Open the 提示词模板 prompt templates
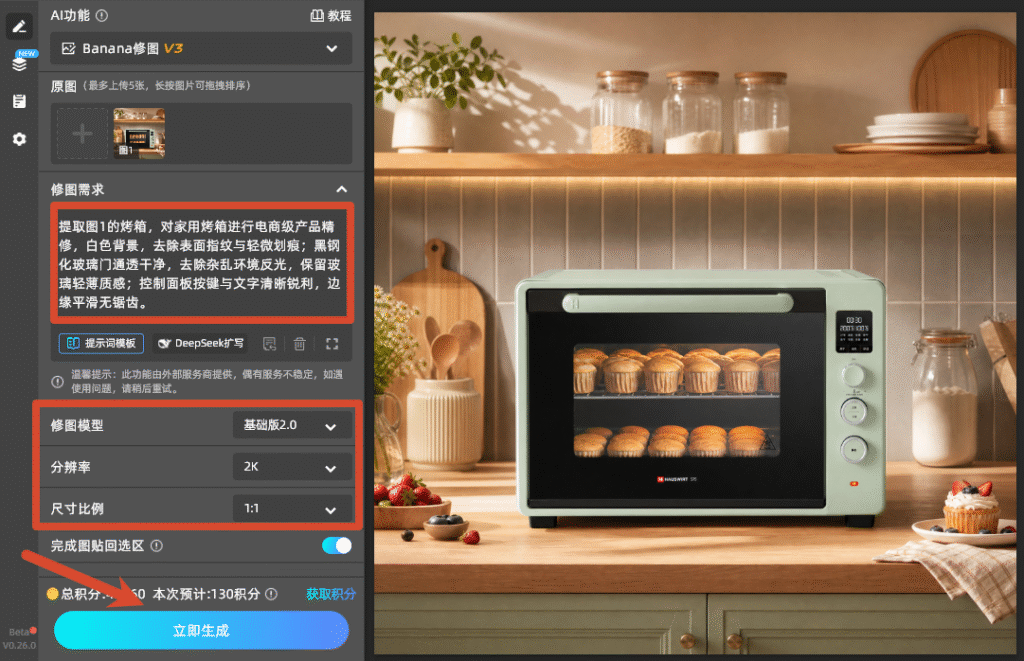The width and height of the screenshot is (1024, 661). pos(101,344)
